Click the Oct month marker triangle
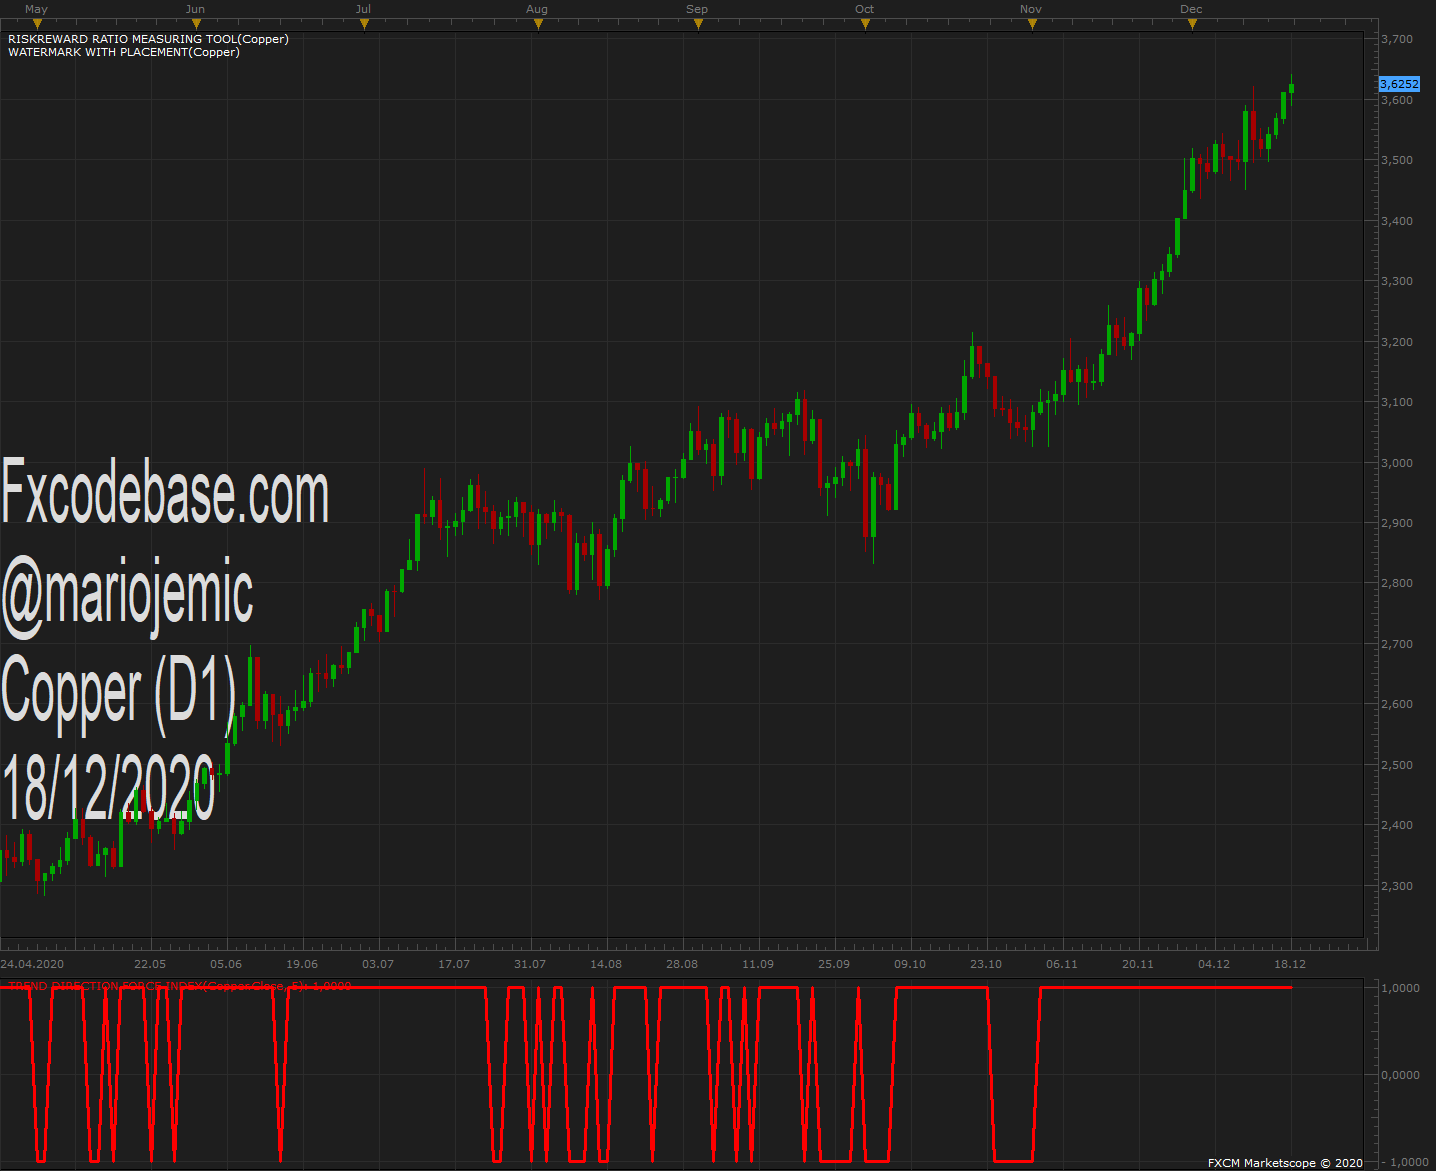The image size is (1436, 1171). [865, 24]
